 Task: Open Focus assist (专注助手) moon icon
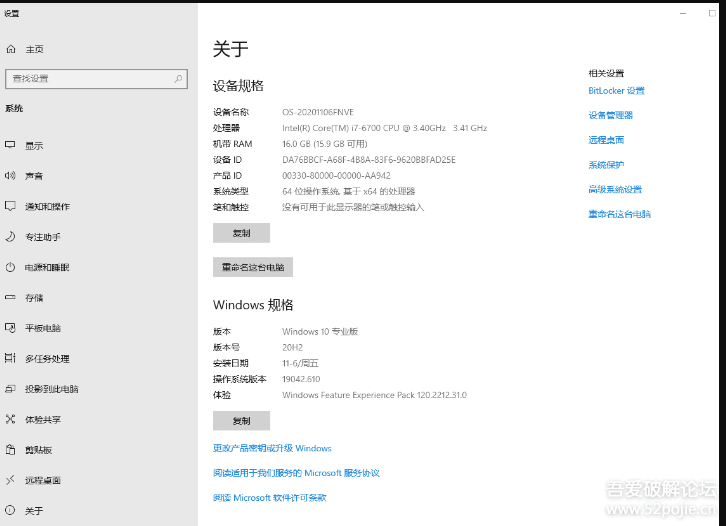click(x=10, y=237)
